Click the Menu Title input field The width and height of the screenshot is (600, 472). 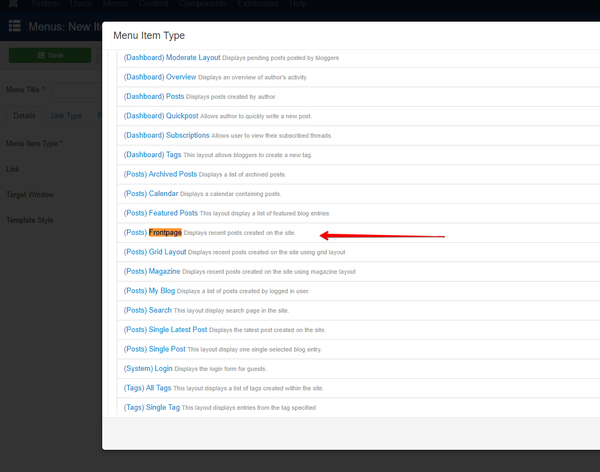coord(77,90)
